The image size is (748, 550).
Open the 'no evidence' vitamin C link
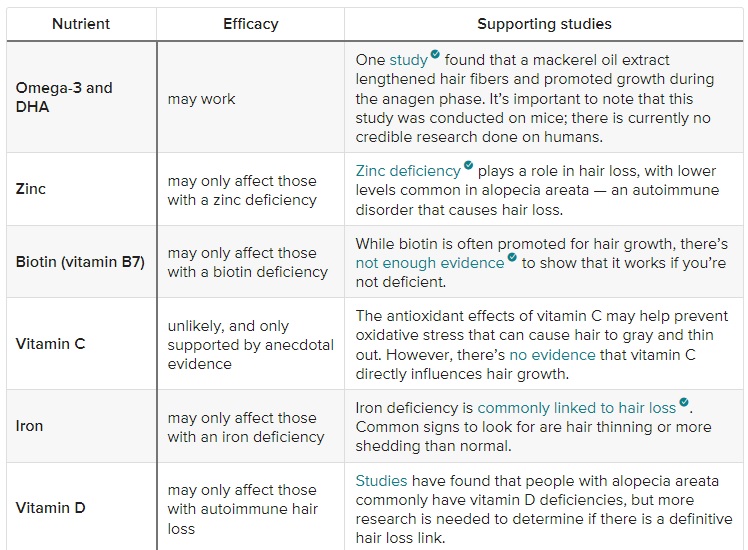point(552,355)
